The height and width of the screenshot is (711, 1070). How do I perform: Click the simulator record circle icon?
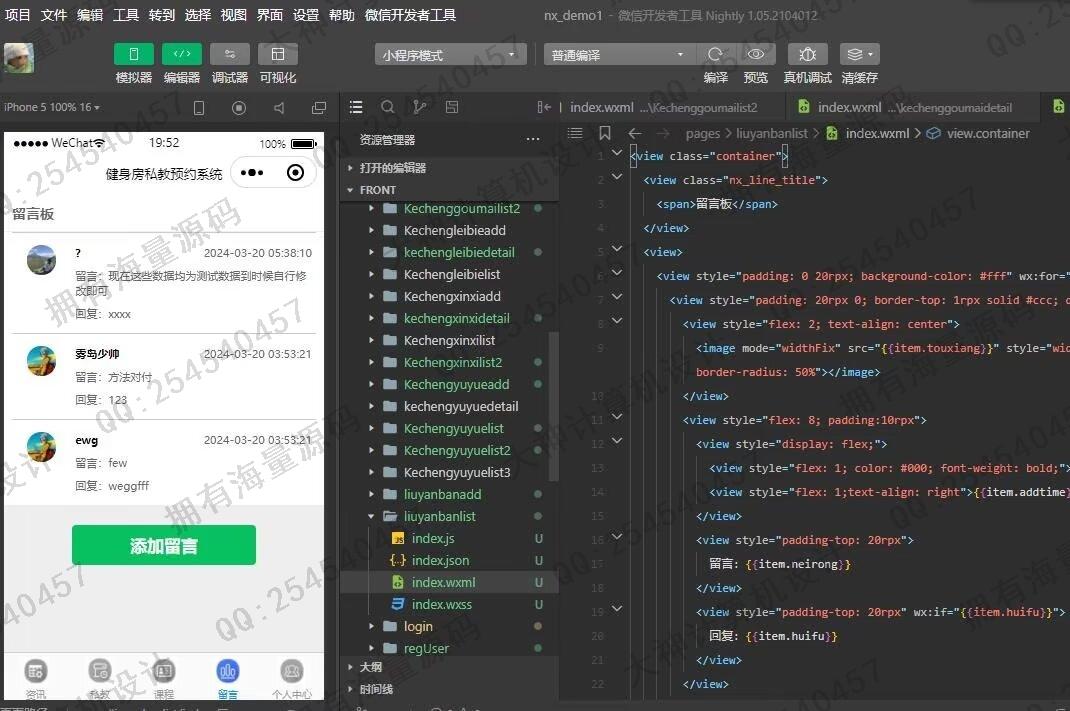tap(239, 108)
